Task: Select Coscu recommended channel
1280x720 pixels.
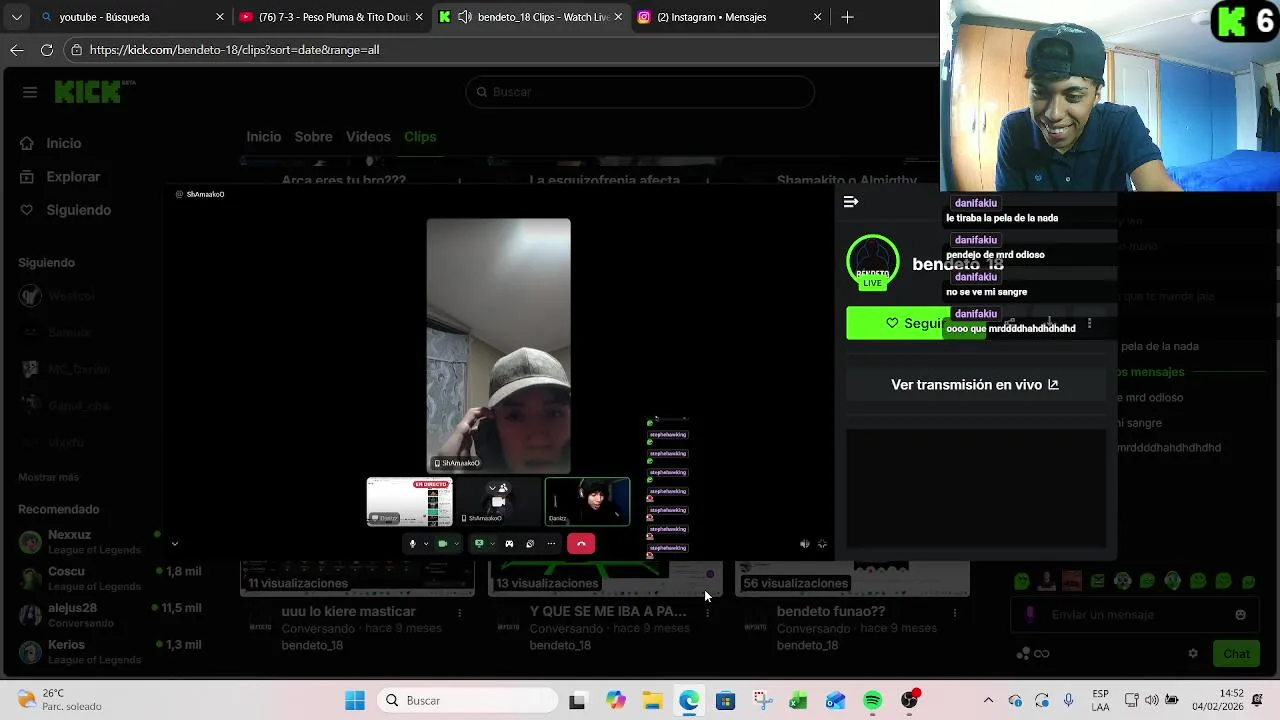Action: (x=110, y=578)
